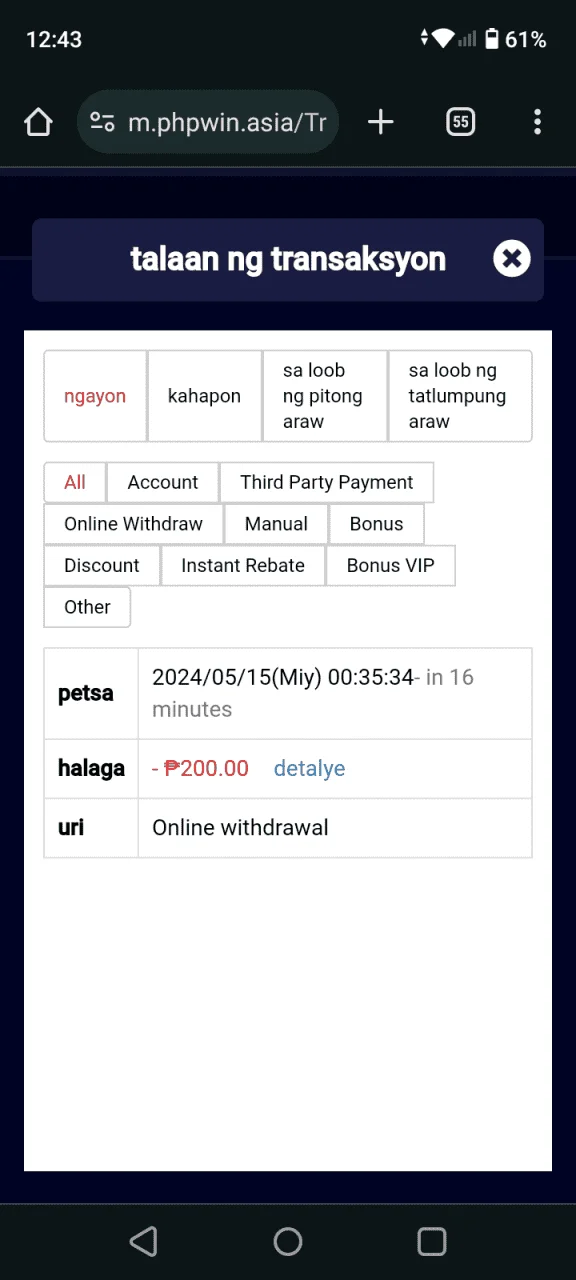Image resolution: width=576 pixels, height=1280 pixels.
Task: Tap the address bar URL m.phpwin.asia
Action: 227,122
